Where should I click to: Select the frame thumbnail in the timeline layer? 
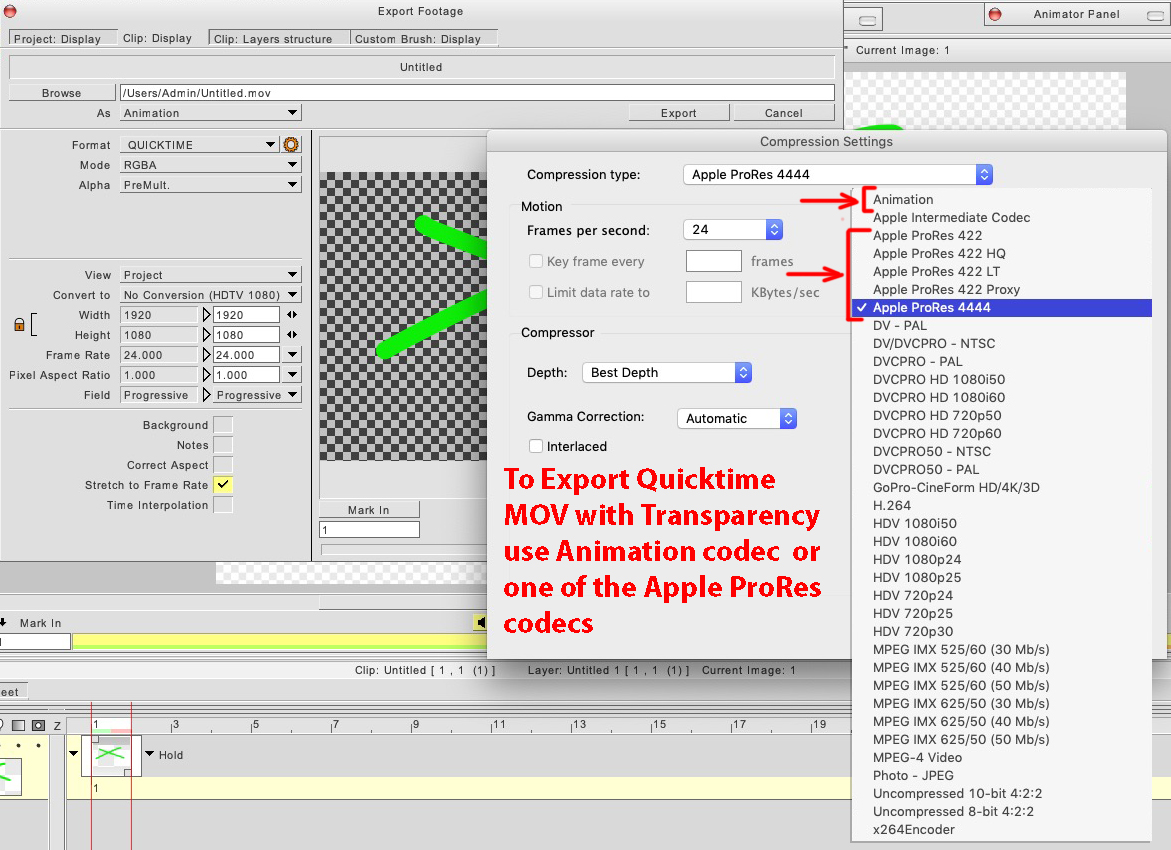click(111, 755)
